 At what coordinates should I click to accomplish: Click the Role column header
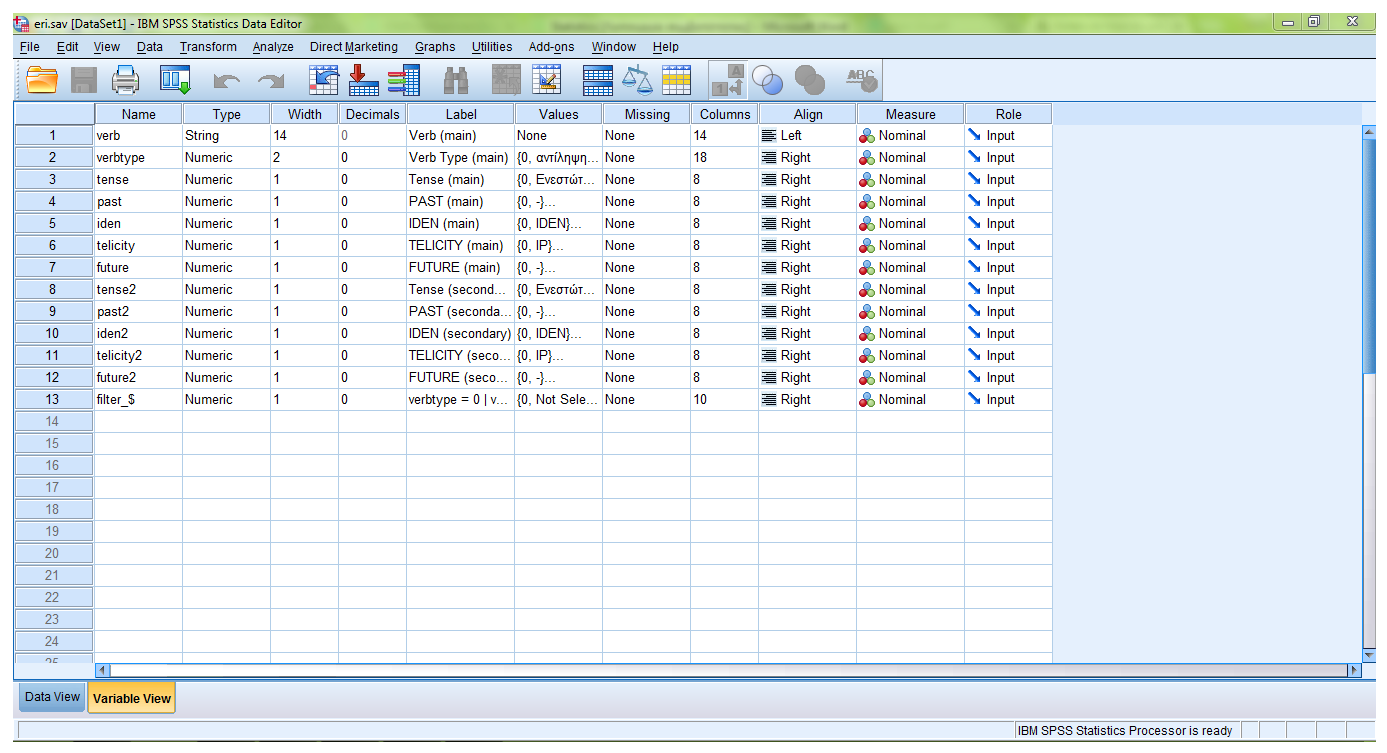point(1009,114)
